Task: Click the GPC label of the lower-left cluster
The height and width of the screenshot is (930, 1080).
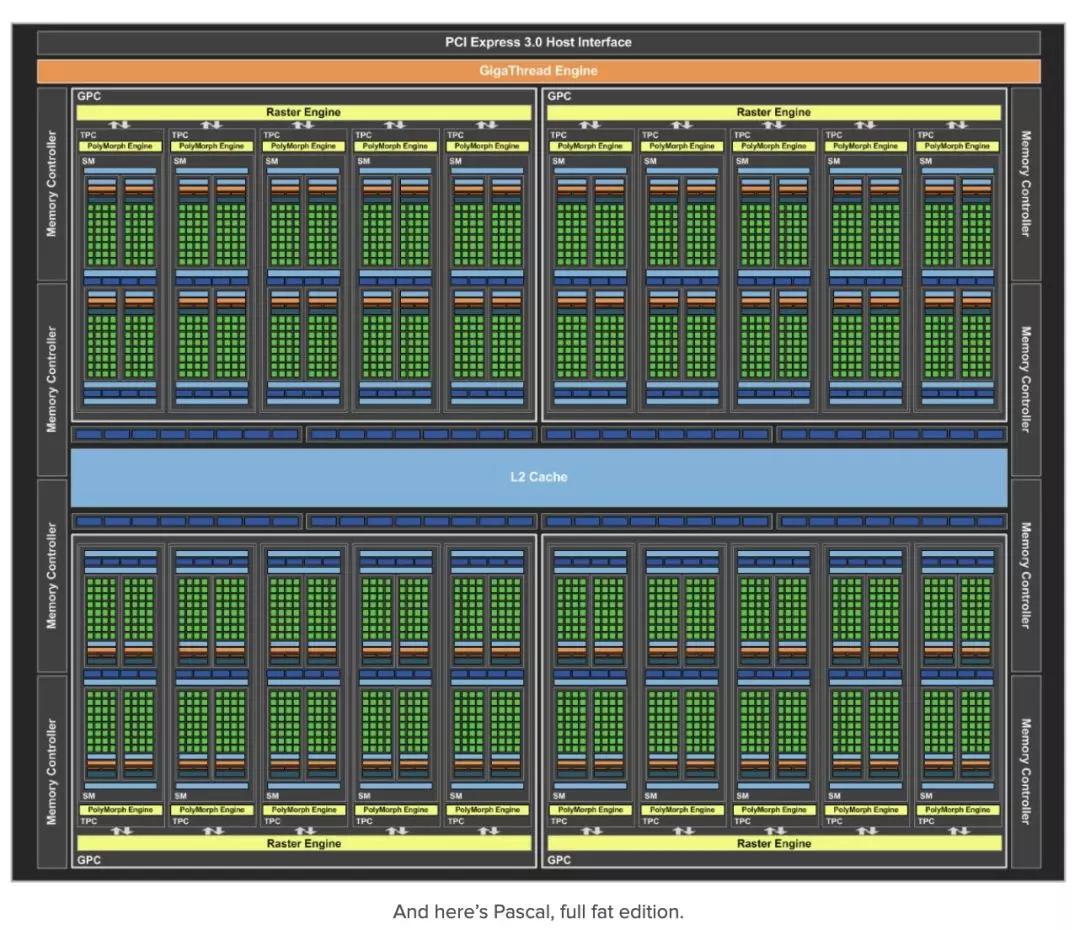Action: [x=89, y=860]
